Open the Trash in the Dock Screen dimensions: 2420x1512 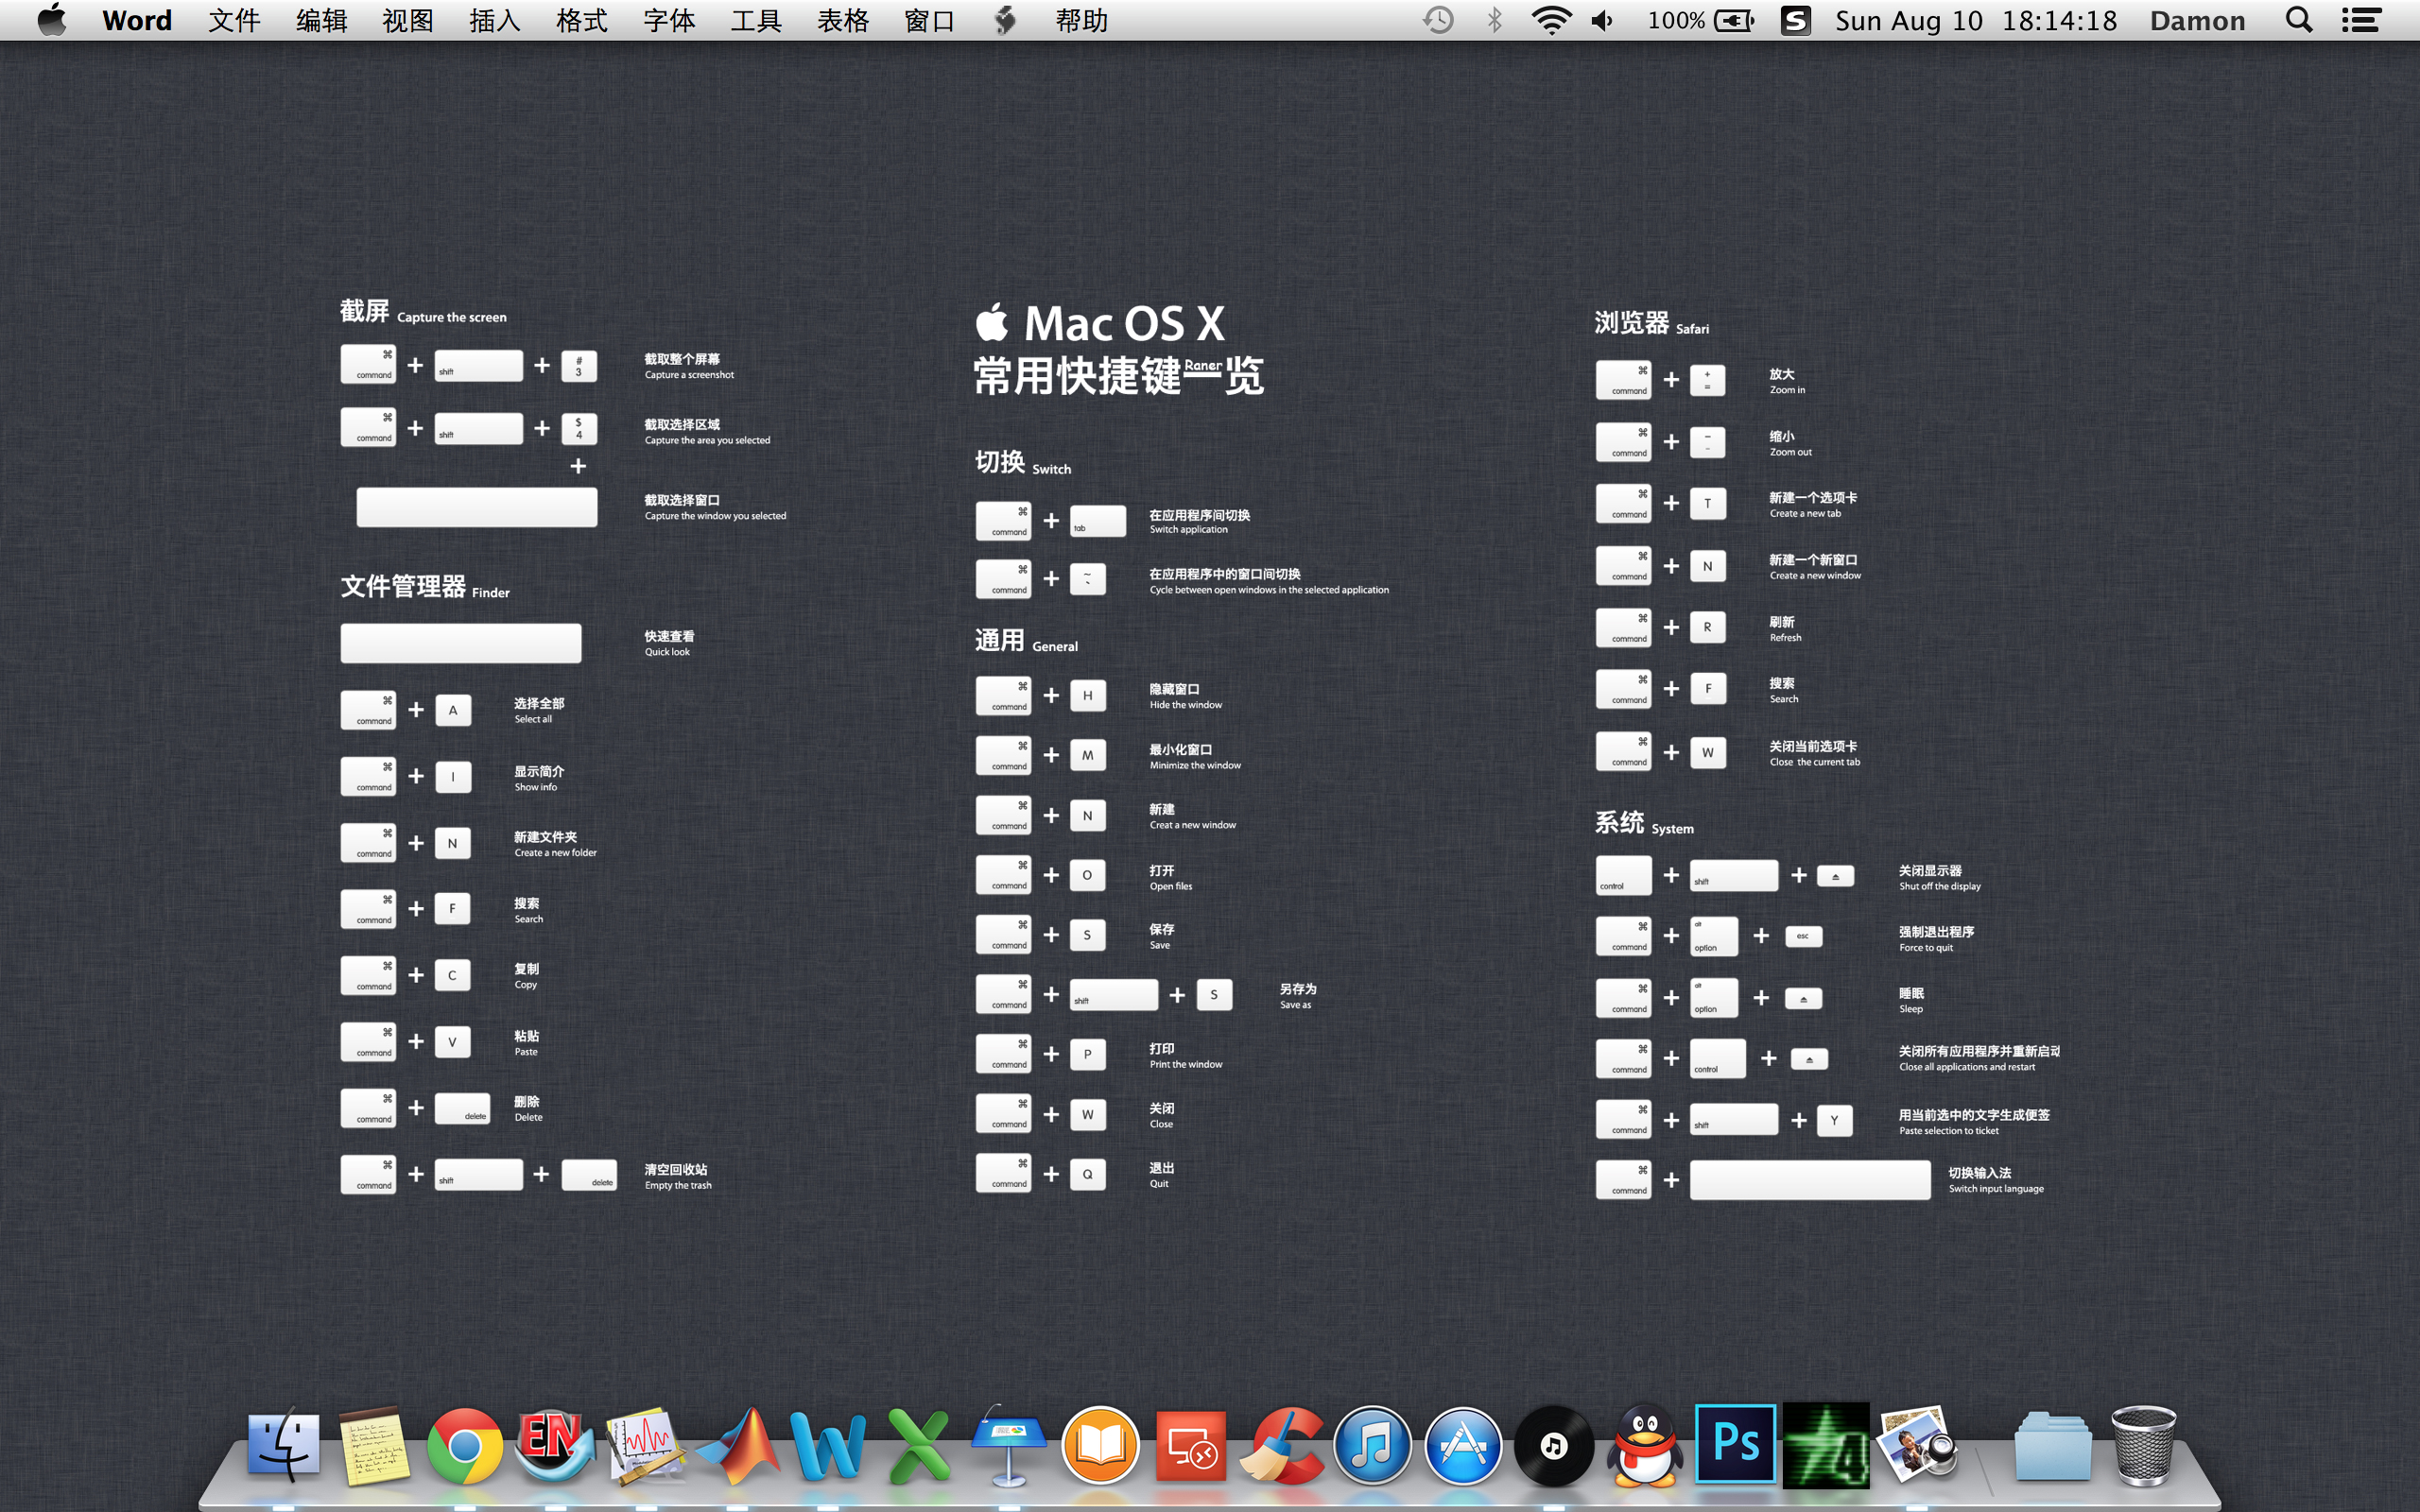tap(2144, 1446)
